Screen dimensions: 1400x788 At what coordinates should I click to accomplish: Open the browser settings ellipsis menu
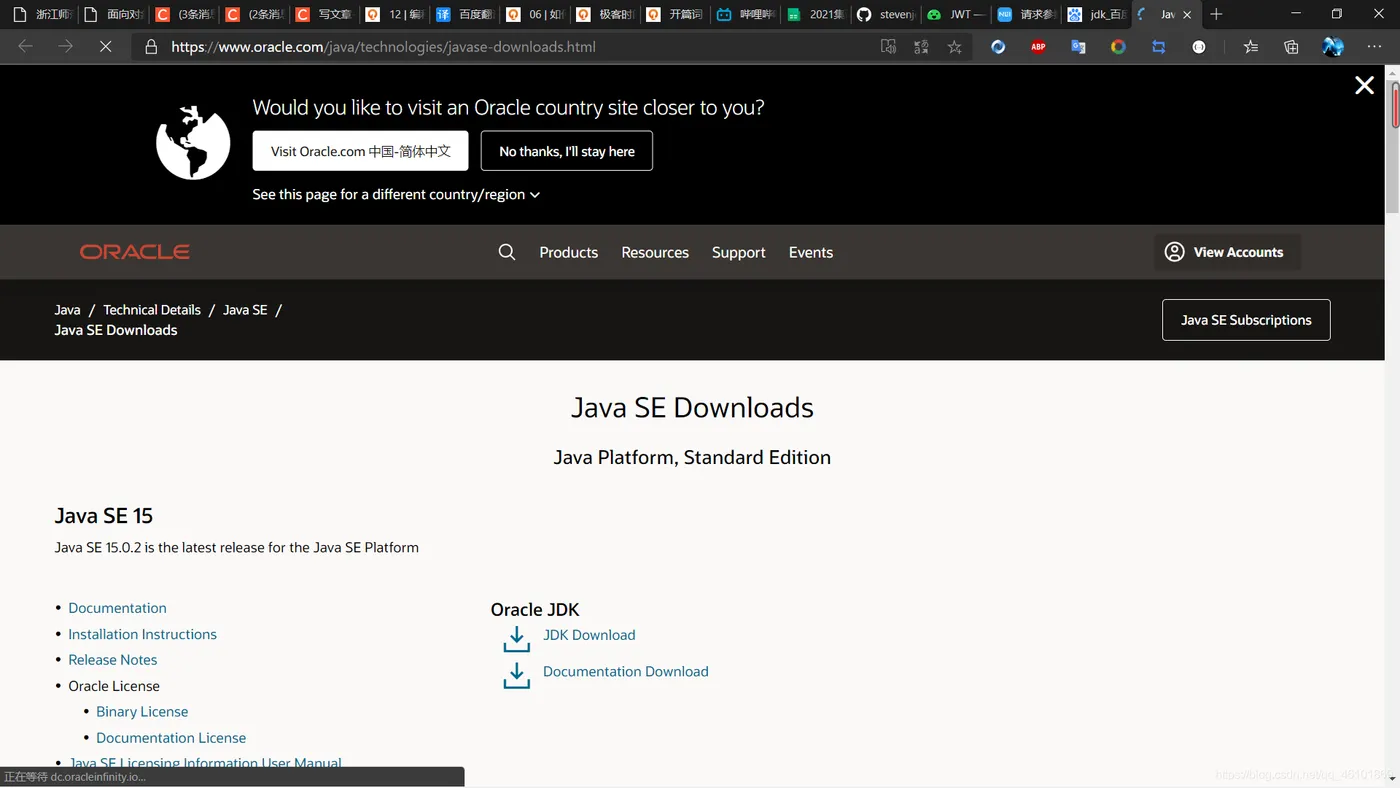pos(1374,47)
